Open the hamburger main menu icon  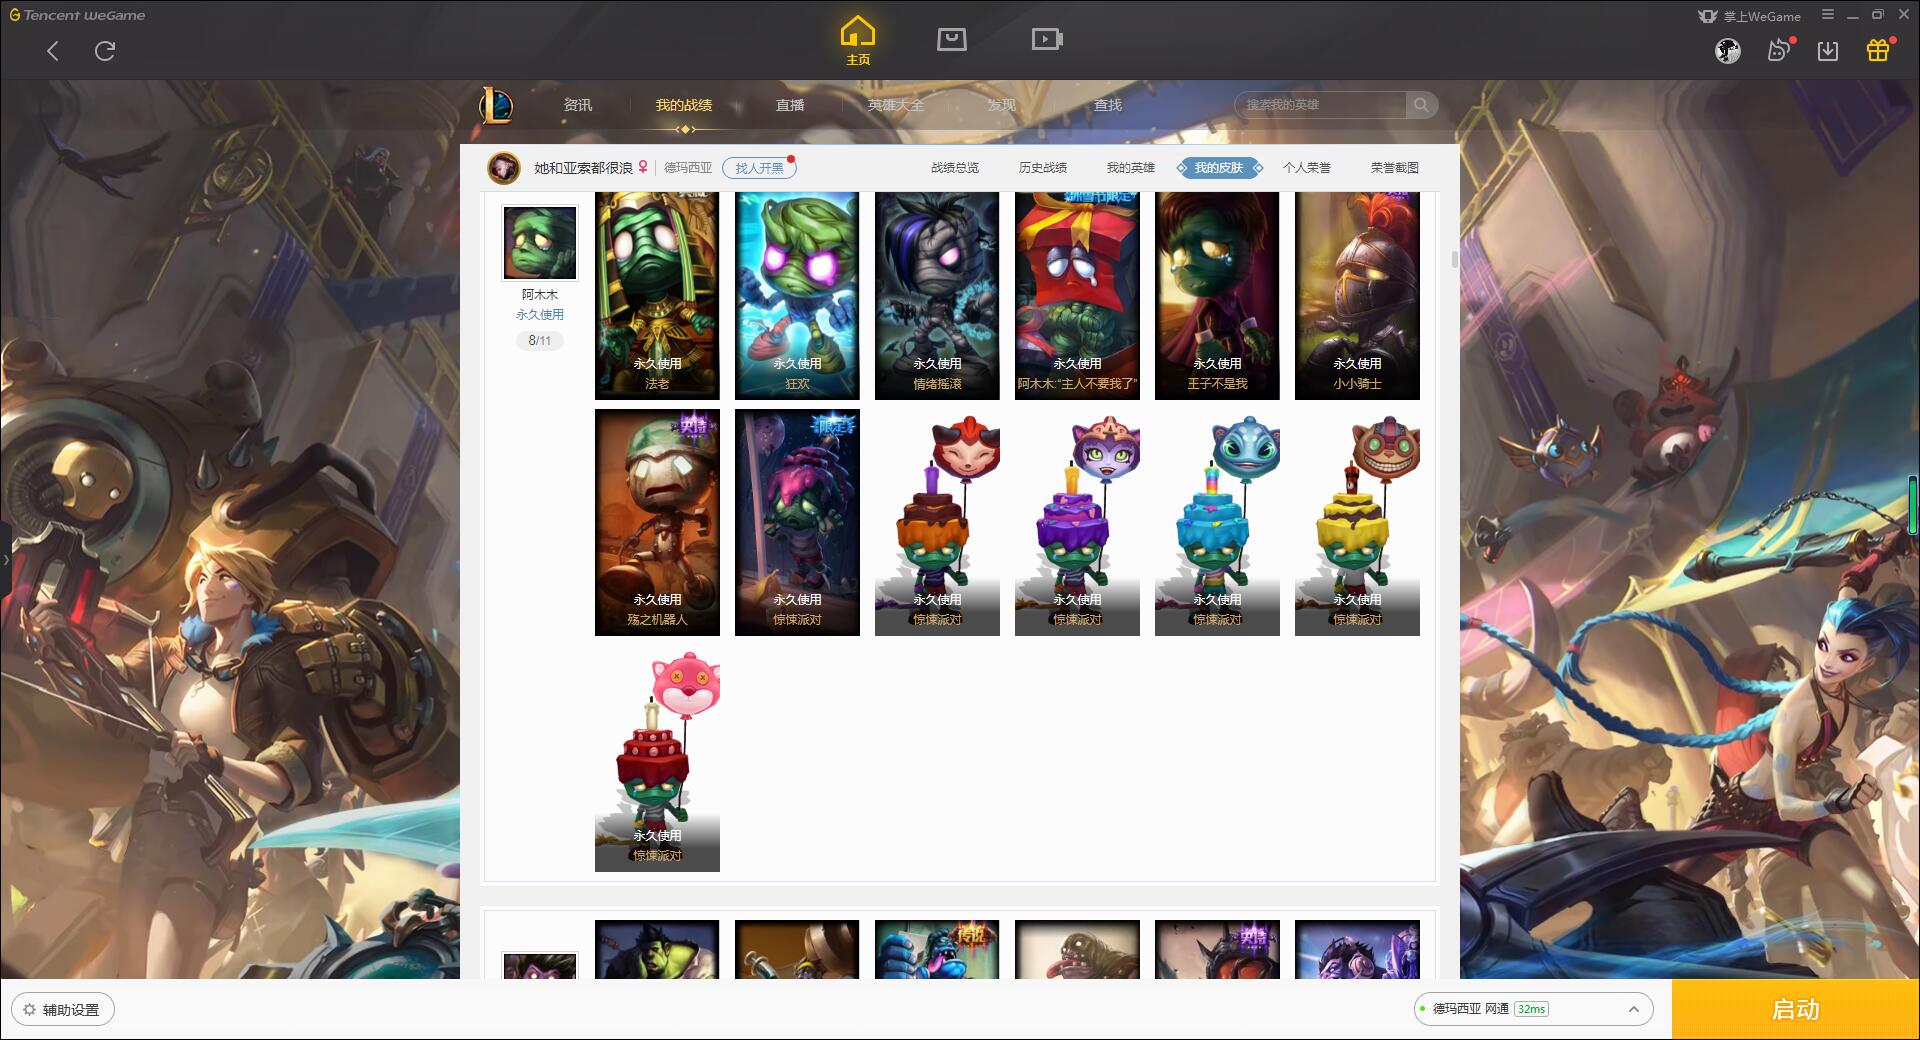point(1828,15)
